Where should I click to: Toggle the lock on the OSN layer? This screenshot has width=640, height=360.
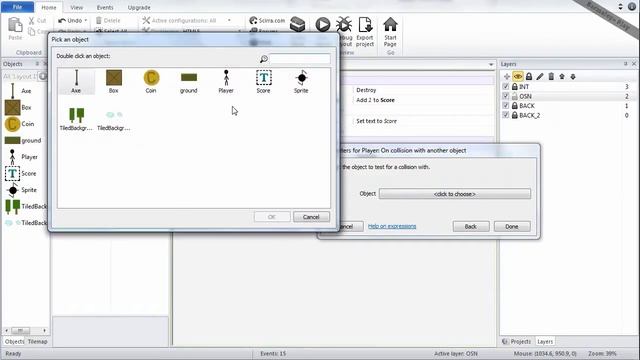click(515, 96)
